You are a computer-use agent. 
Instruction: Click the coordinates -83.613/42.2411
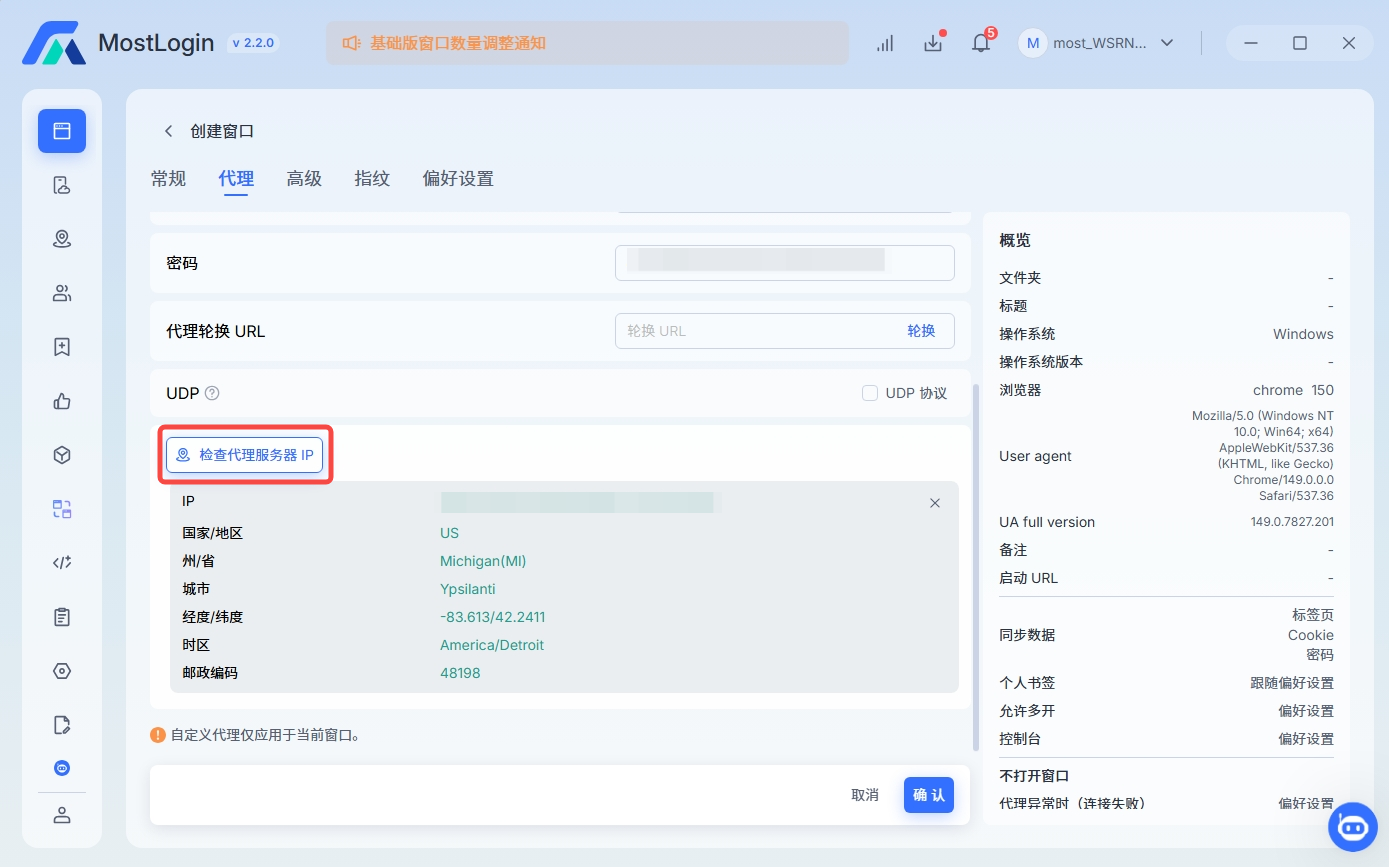click(493, 617)
